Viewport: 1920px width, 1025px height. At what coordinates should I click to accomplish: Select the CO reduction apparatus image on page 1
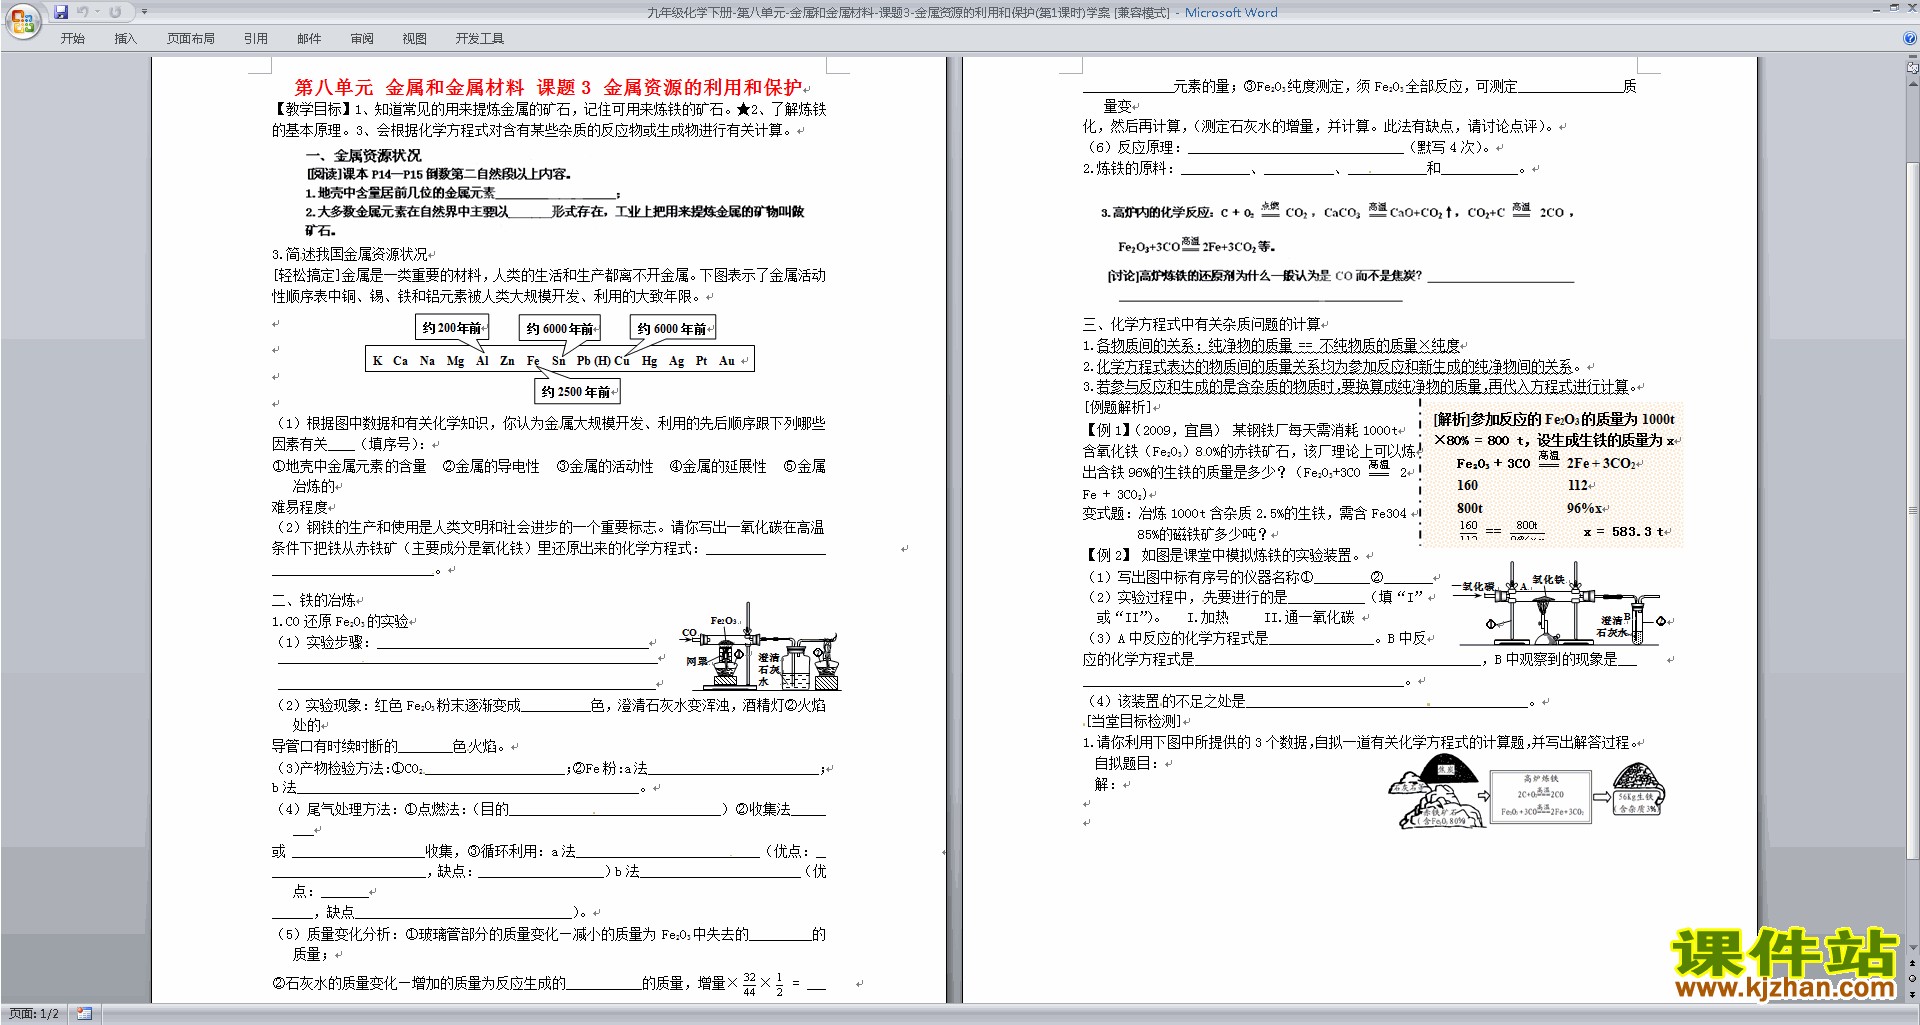(762, 648)
